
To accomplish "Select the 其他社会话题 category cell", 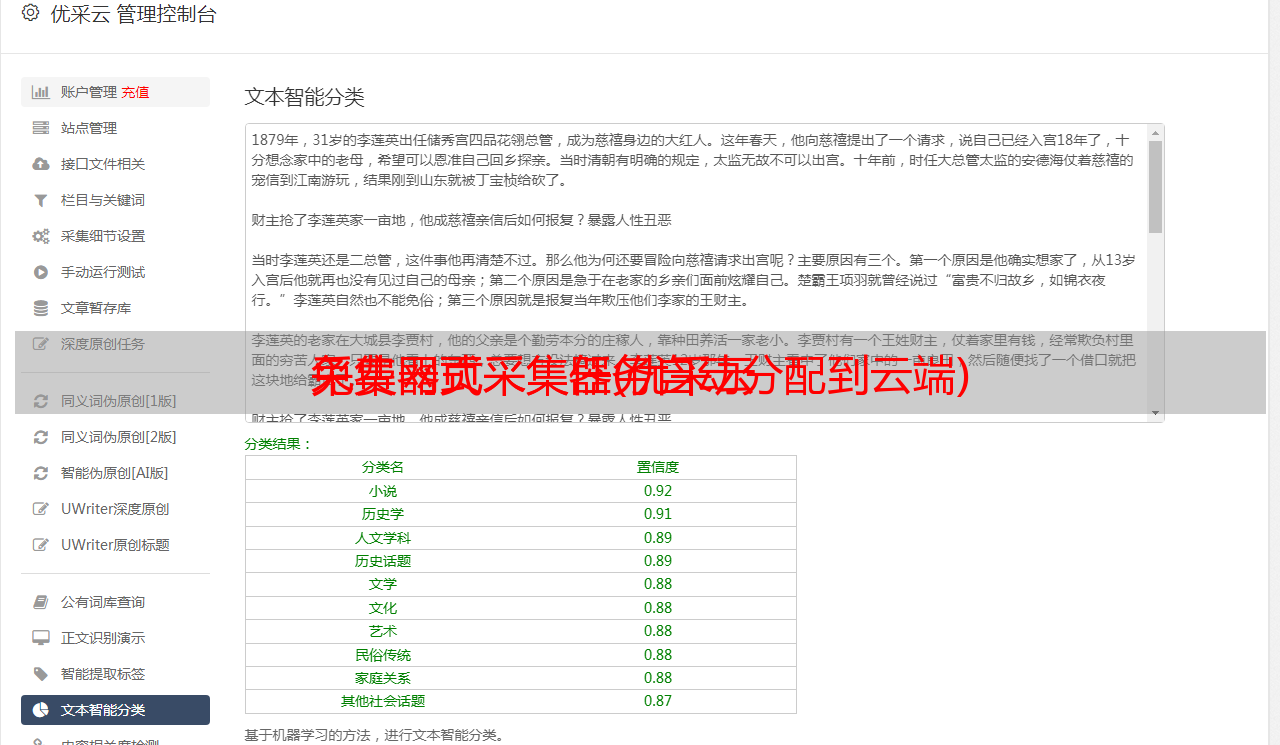I will [x=383, y=701].
